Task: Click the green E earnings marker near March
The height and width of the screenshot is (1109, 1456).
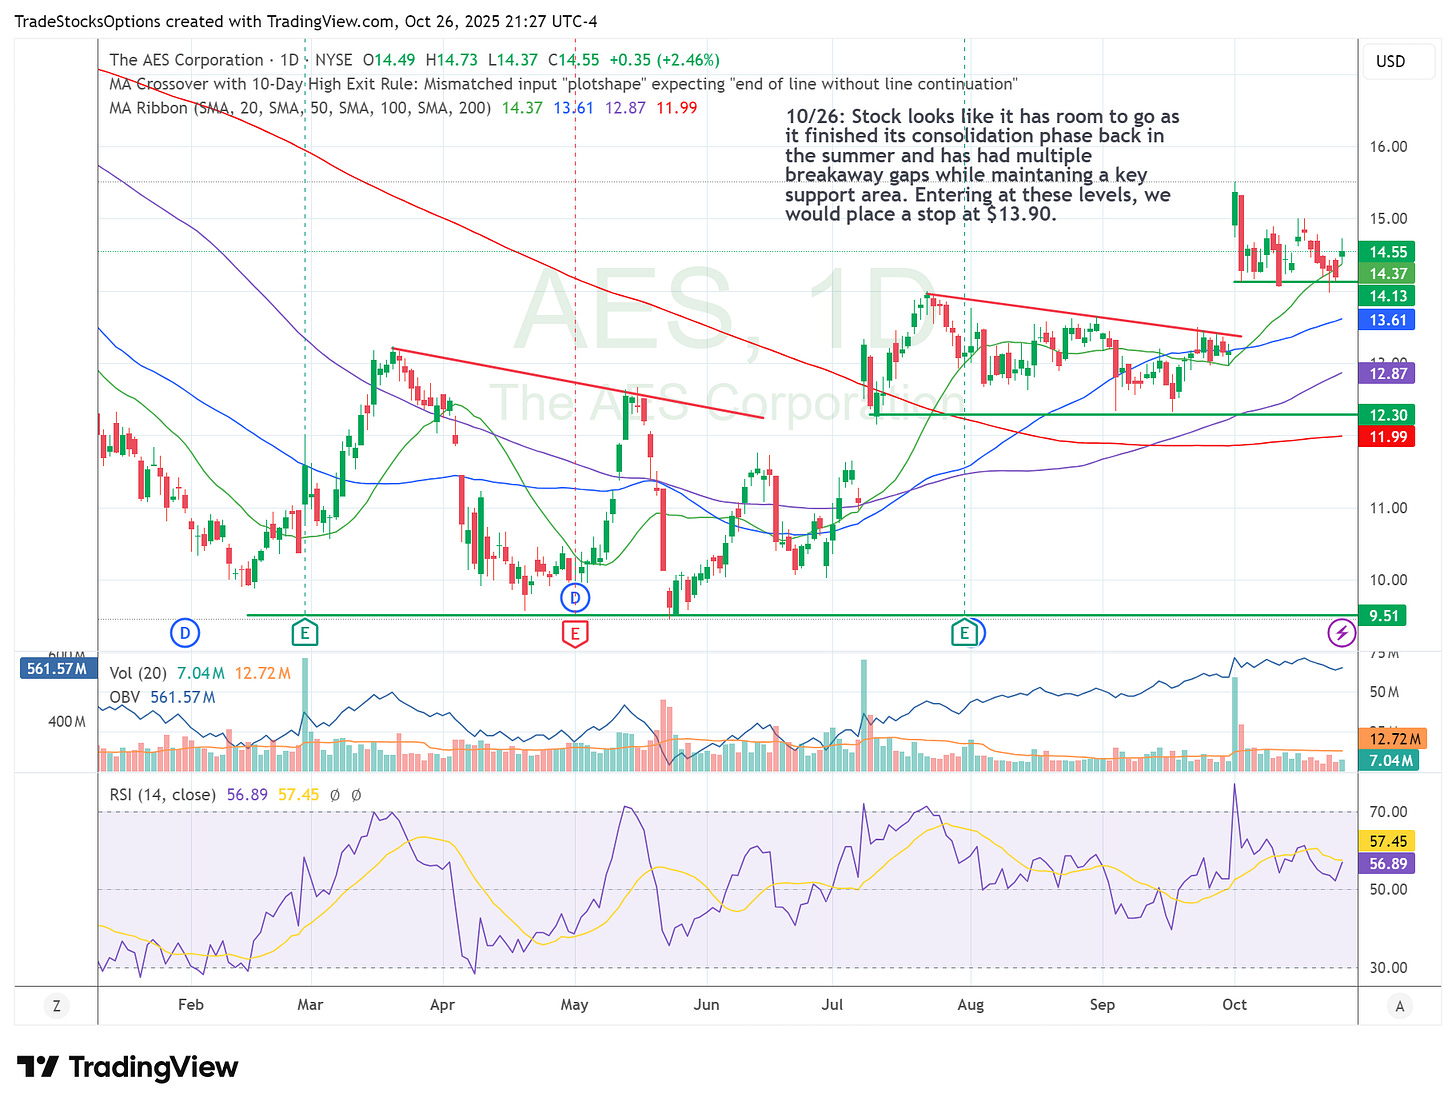Action: coord(304,633)
